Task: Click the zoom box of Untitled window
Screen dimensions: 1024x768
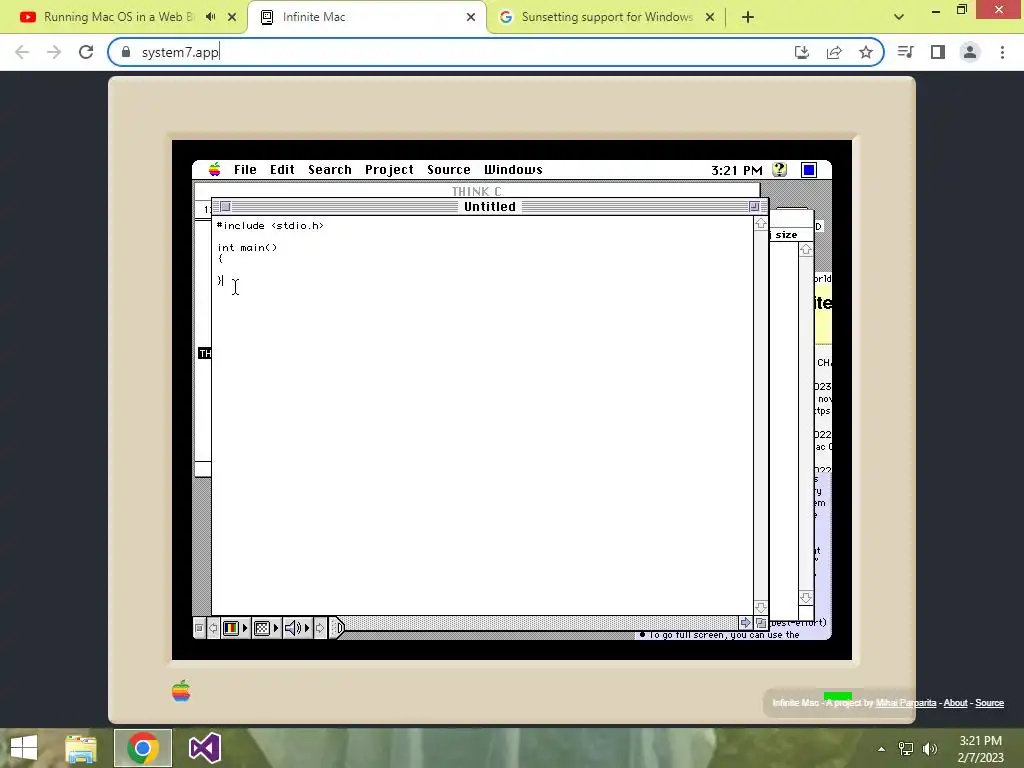Action: 754,206
